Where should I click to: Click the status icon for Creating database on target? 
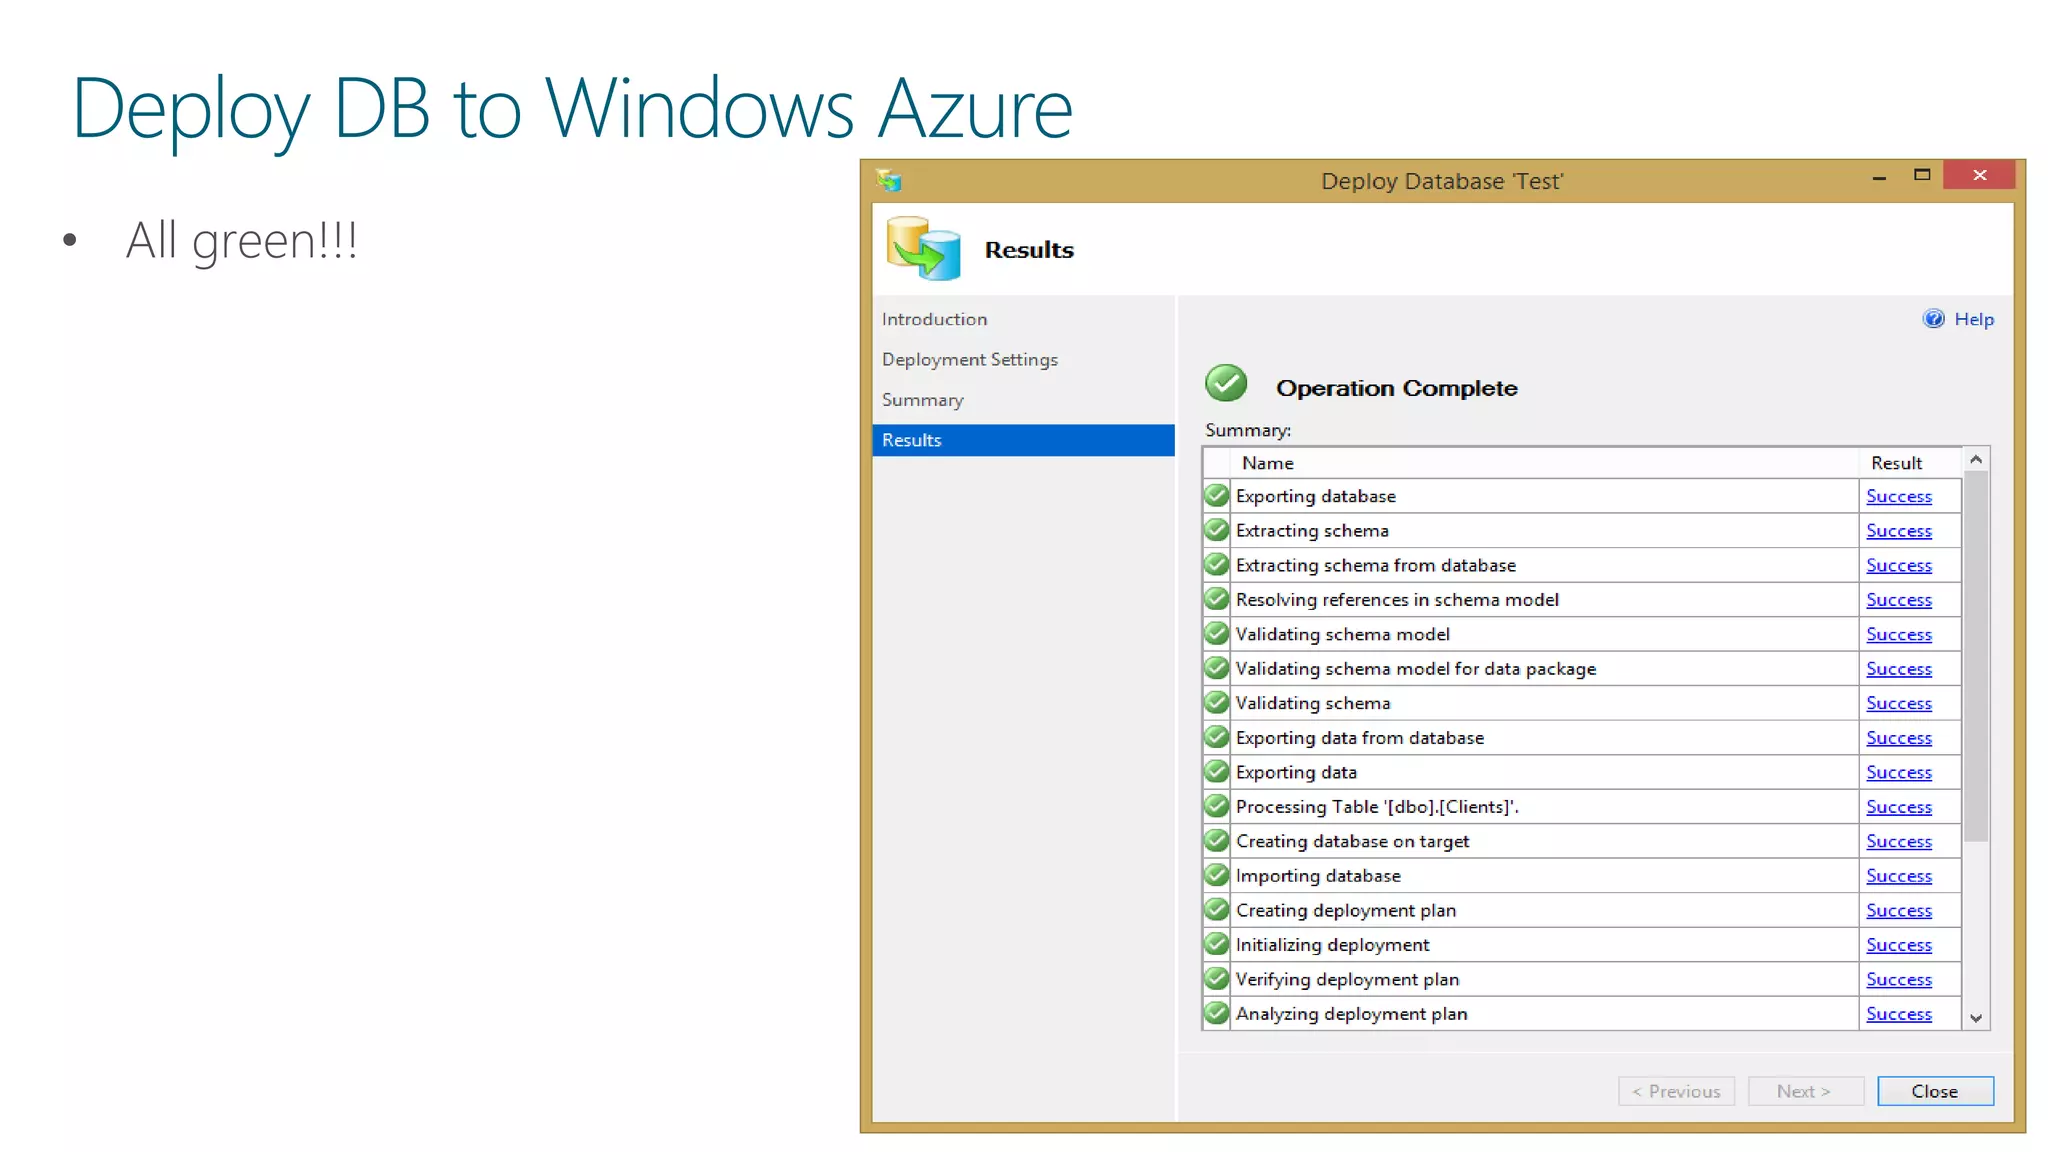(x=1216, y=840)
